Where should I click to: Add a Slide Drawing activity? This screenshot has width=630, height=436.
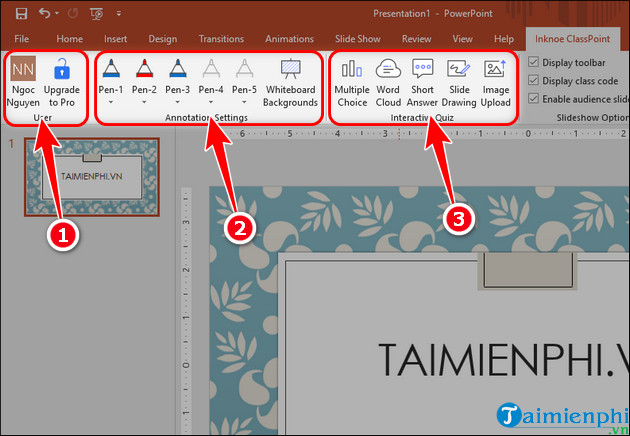[459, 83]
